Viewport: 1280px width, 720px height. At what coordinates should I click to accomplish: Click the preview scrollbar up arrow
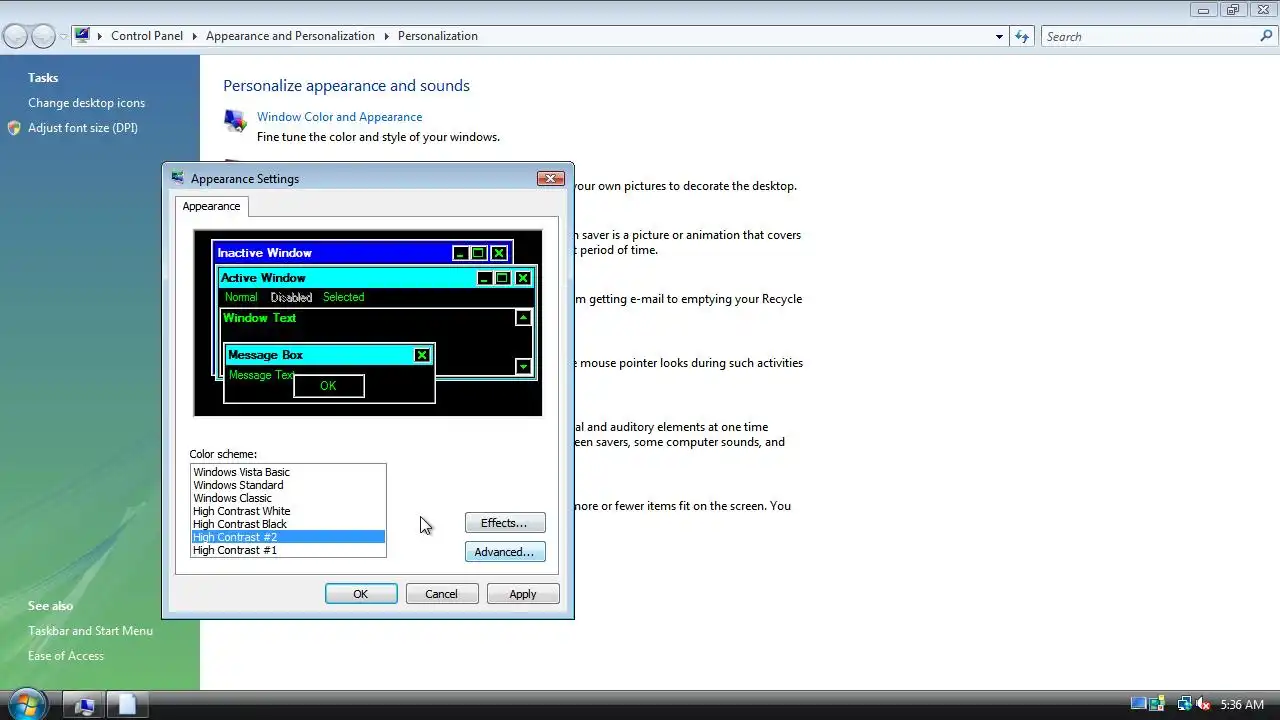[523, 318]
